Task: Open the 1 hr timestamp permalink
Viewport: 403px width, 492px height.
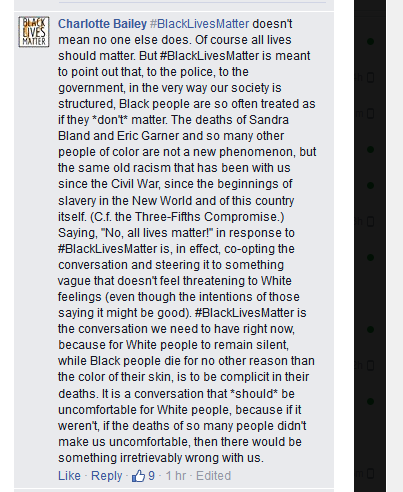Action: tap(176, 476)
